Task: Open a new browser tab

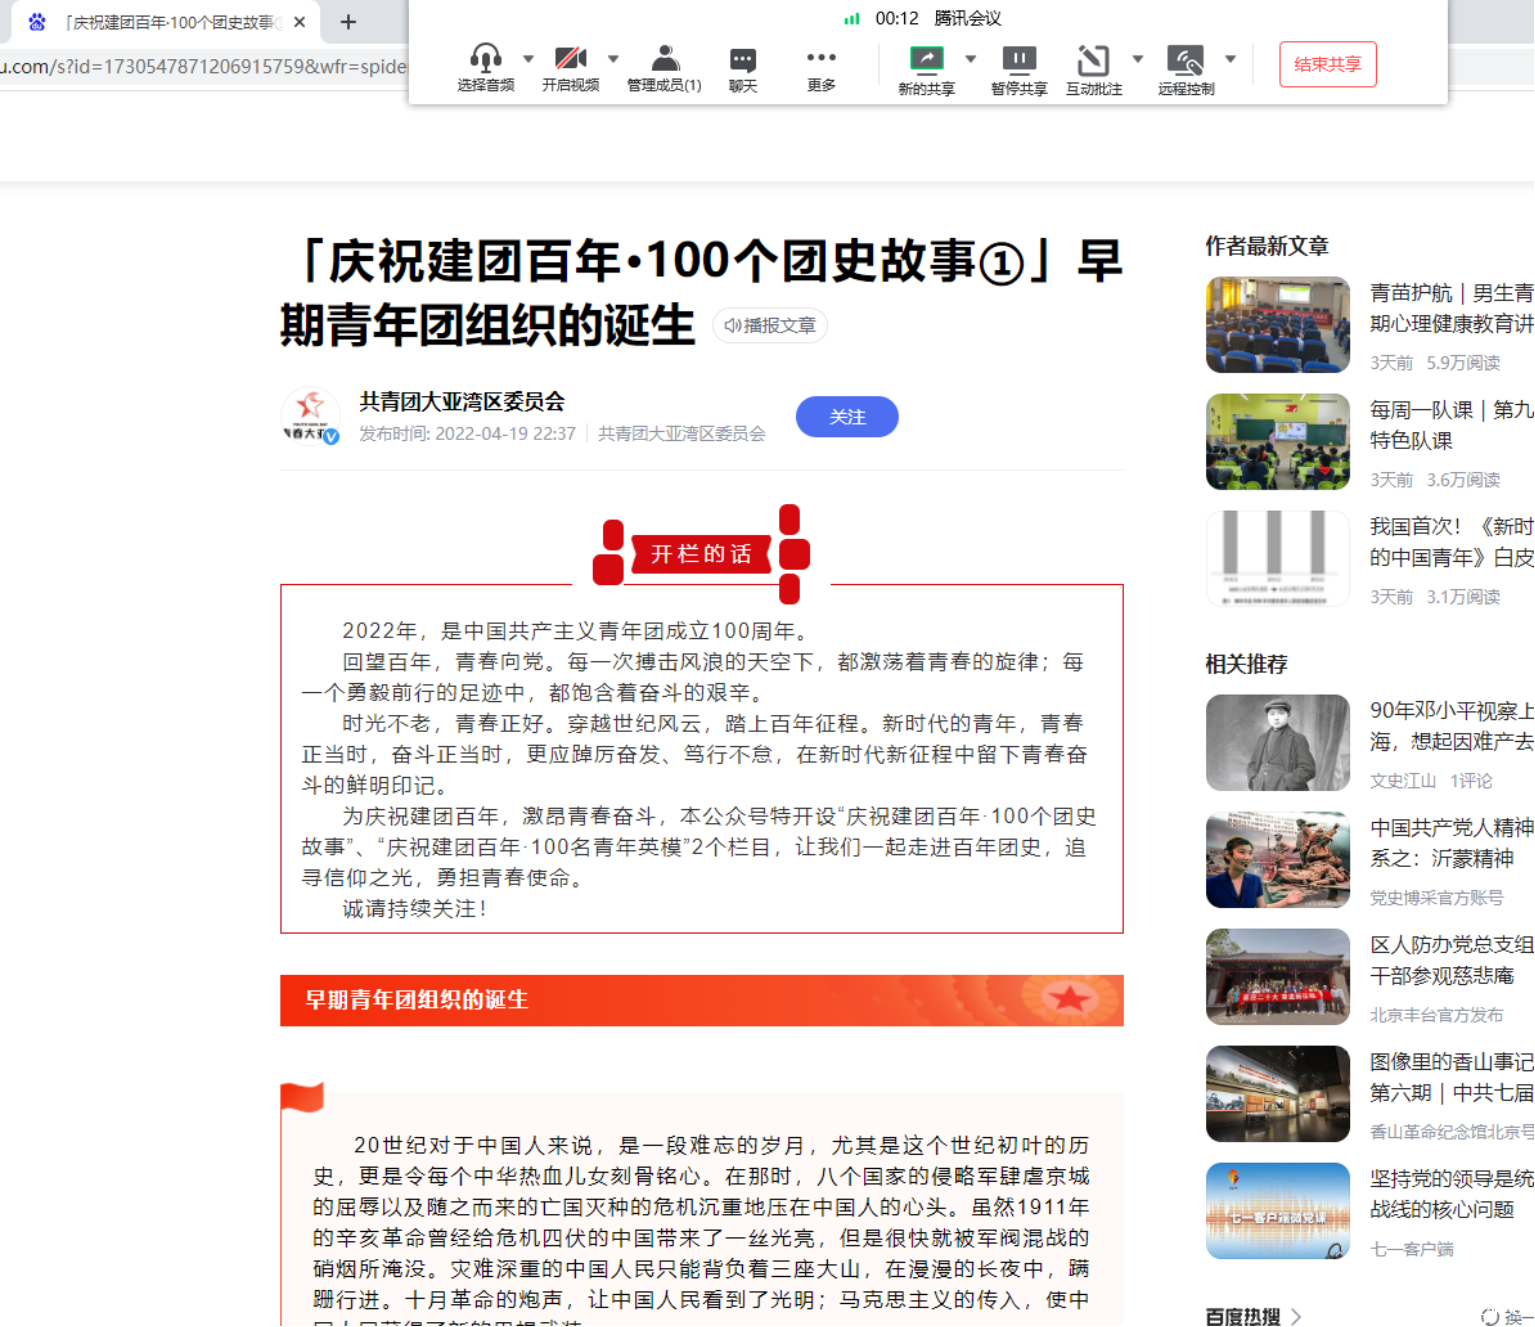Action: coord(348,22)
